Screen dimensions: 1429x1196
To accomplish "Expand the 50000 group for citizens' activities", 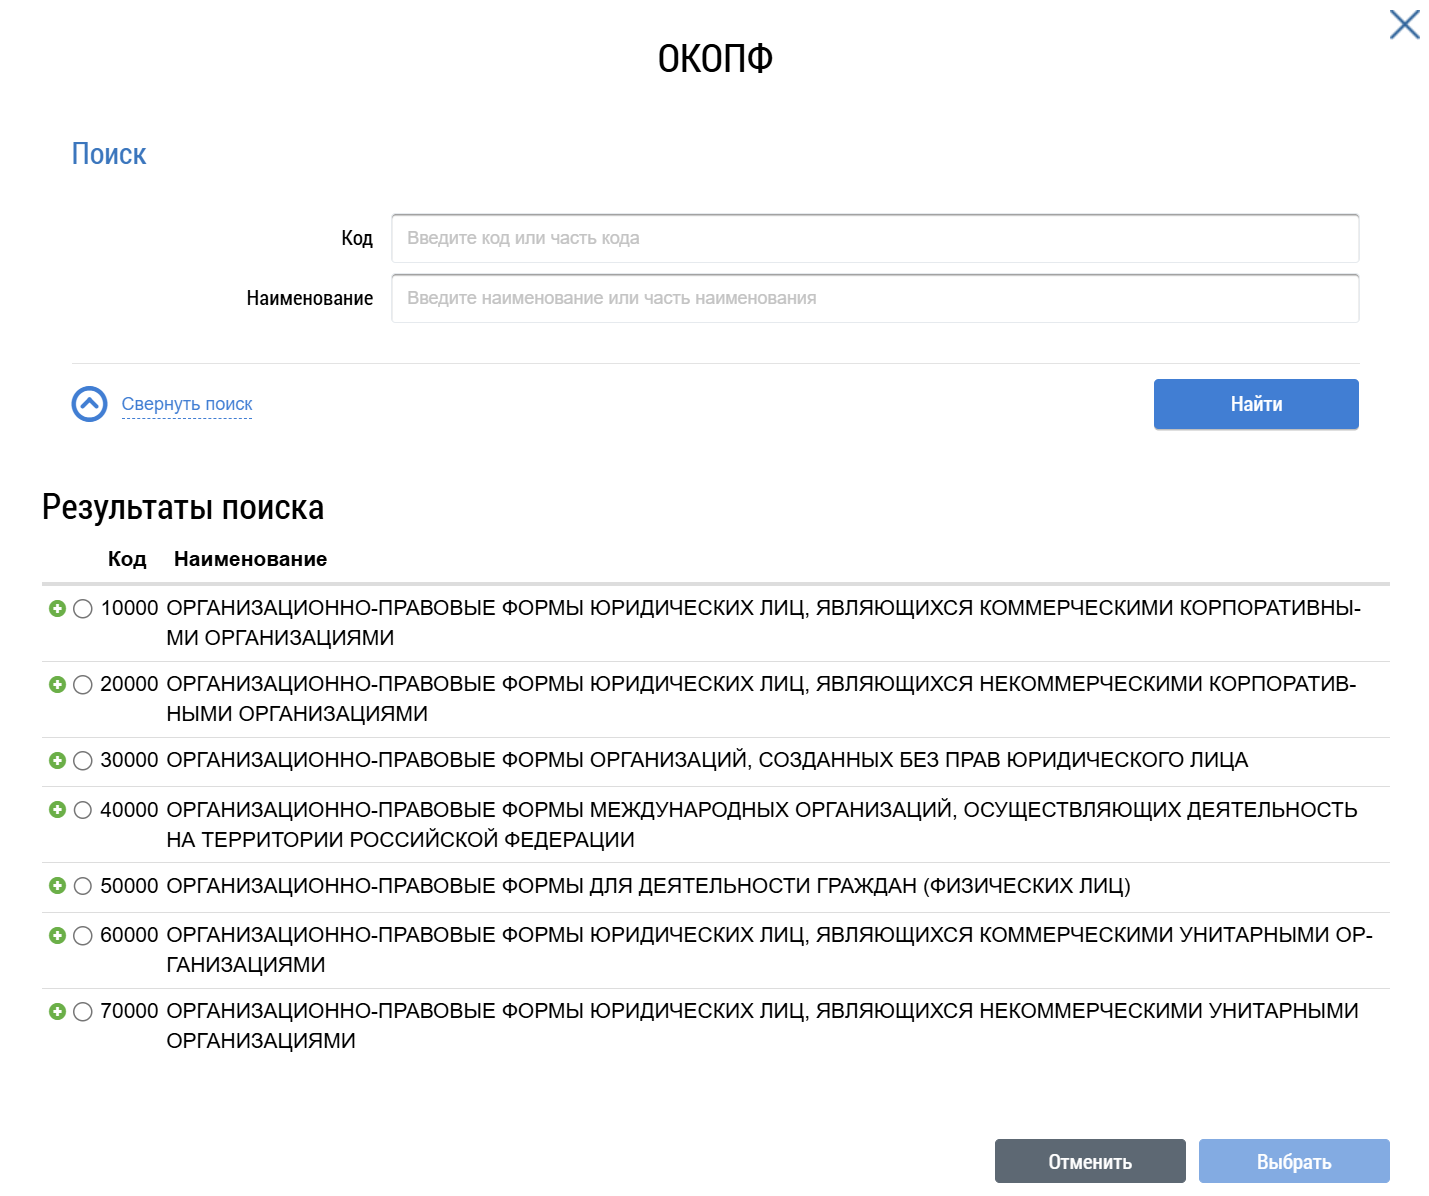I will coord(57,886).
